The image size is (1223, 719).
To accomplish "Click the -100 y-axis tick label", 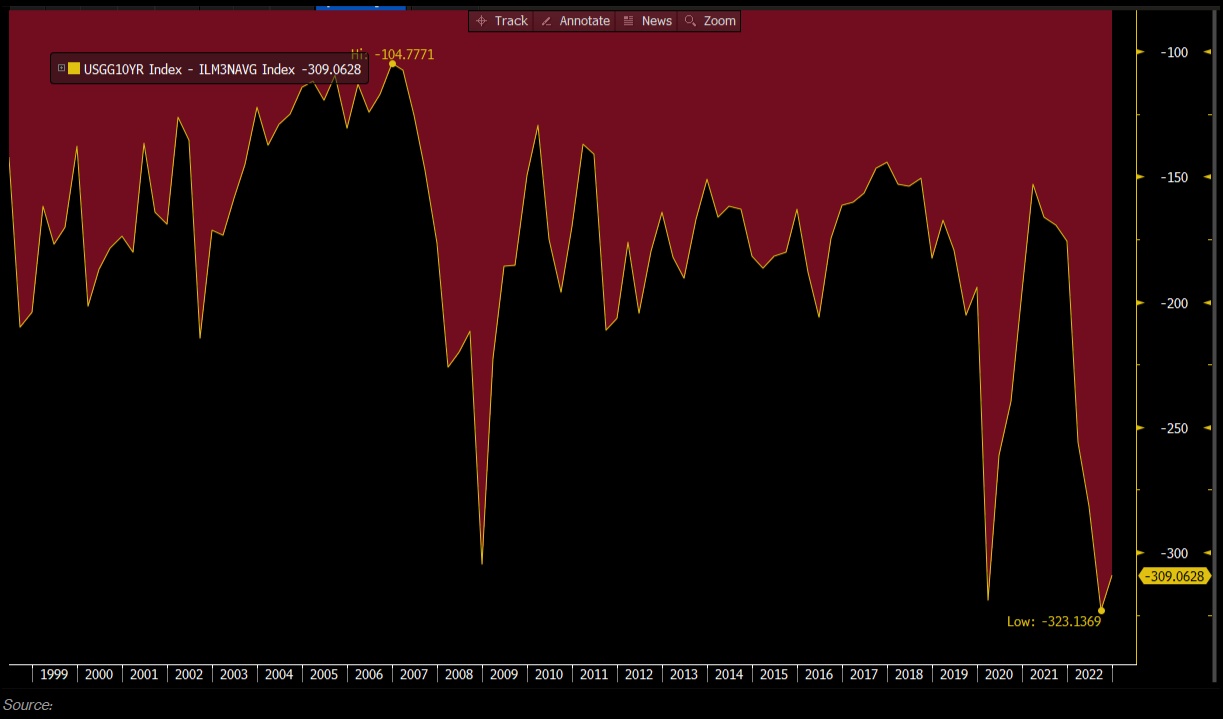I will click(x=1171, y=52).
